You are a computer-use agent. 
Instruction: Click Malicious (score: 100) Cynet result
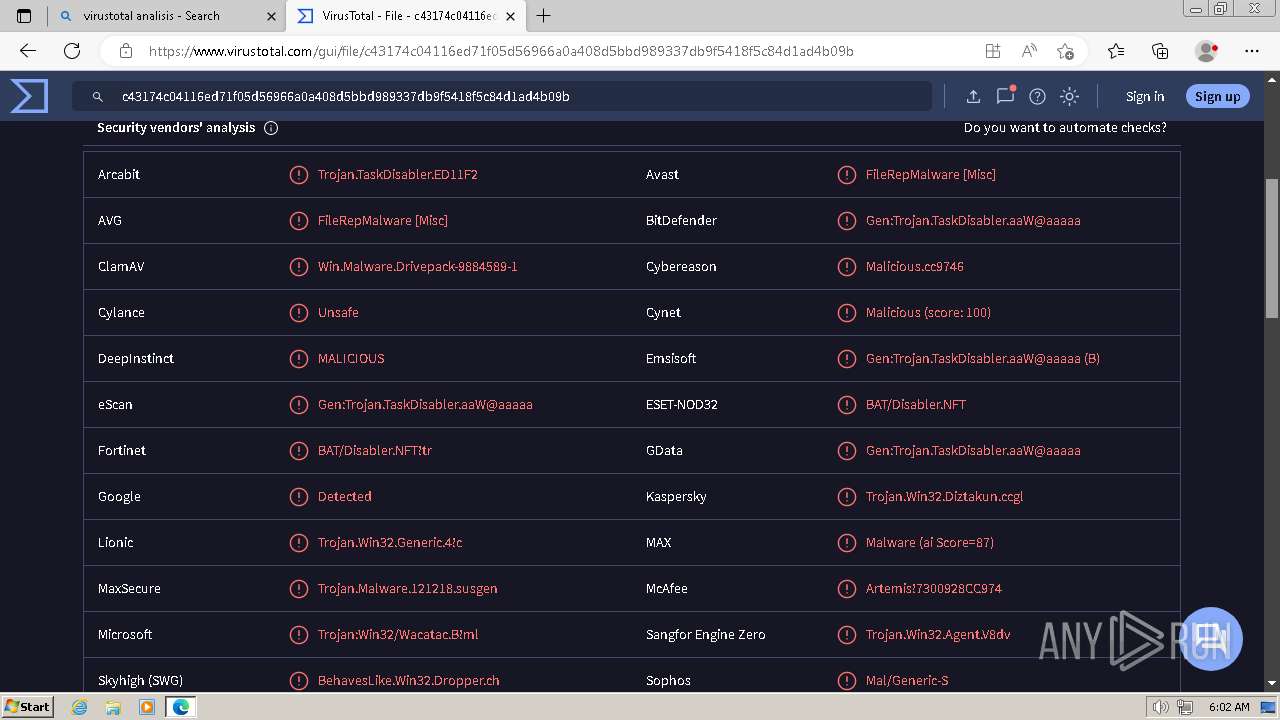tap(928, 313)
